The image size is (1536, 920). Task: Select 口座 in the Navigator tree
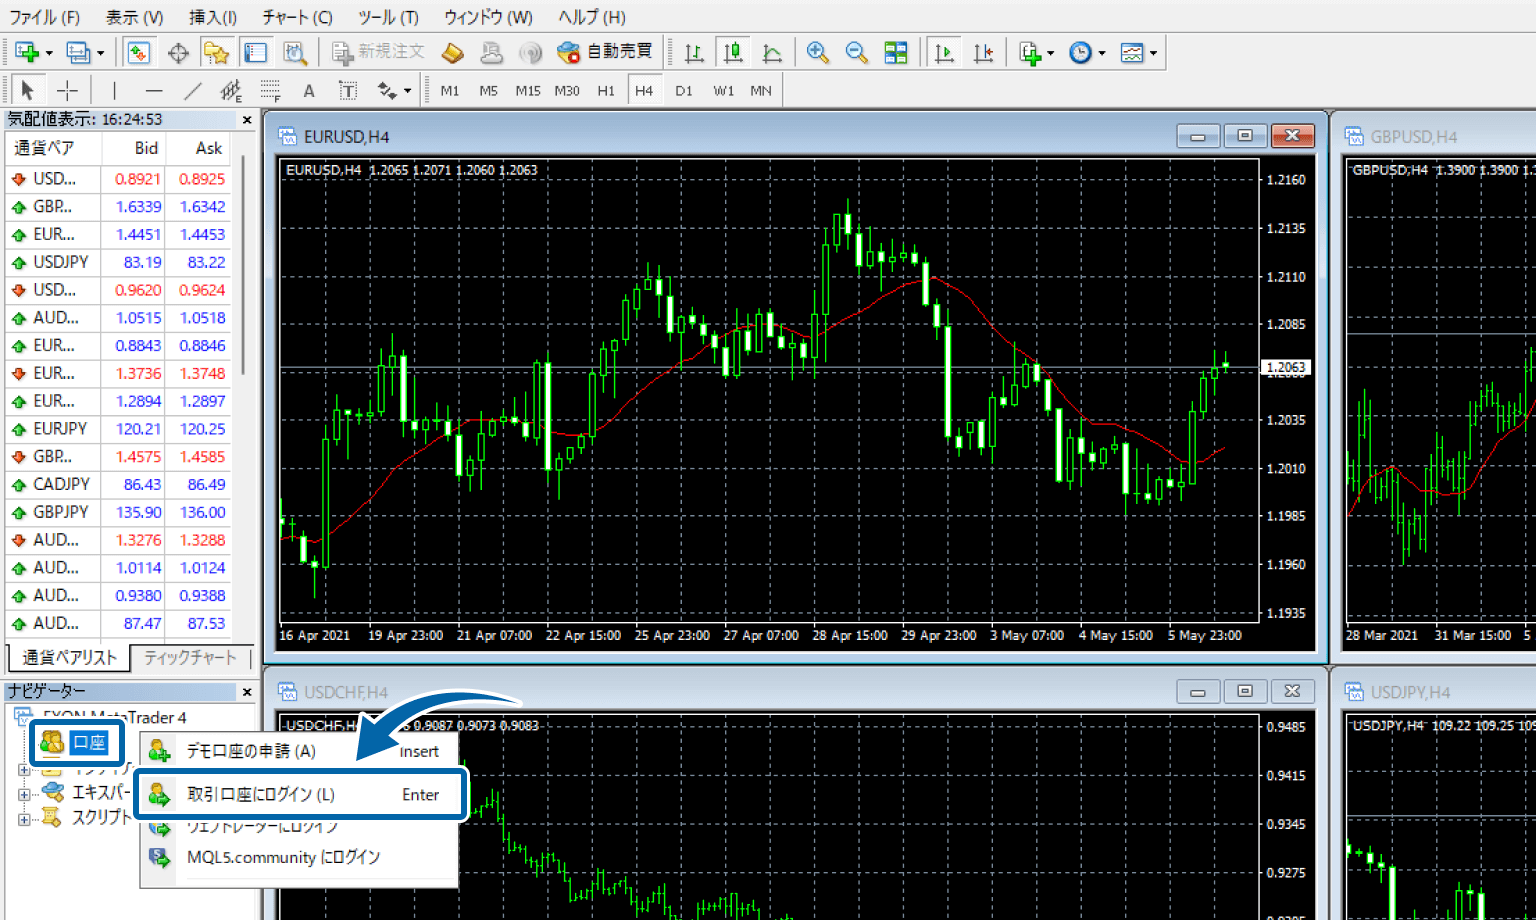pyautogui.click(x=88, y=742)
